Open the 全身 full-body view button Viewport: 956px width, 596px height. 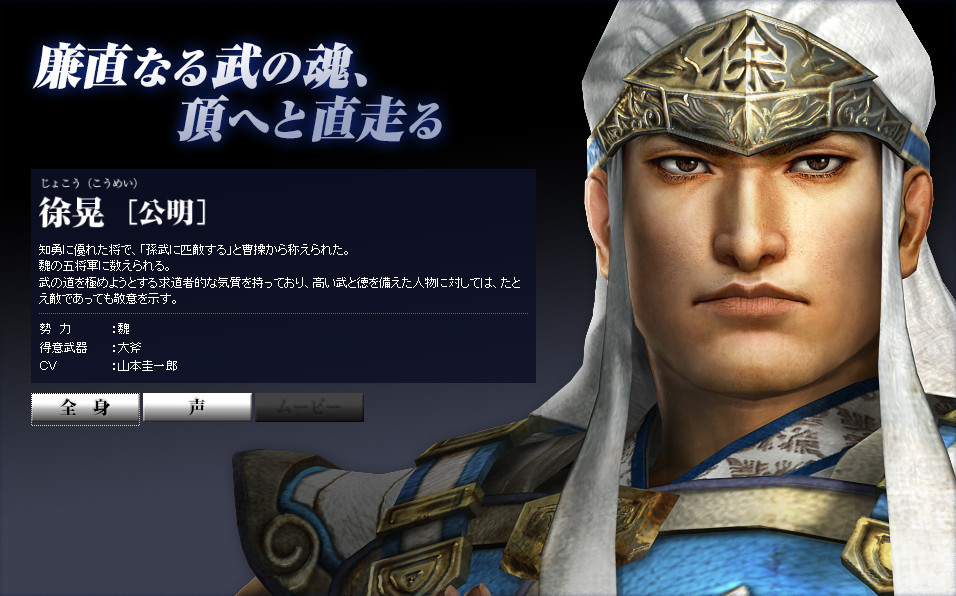(85, 408)
